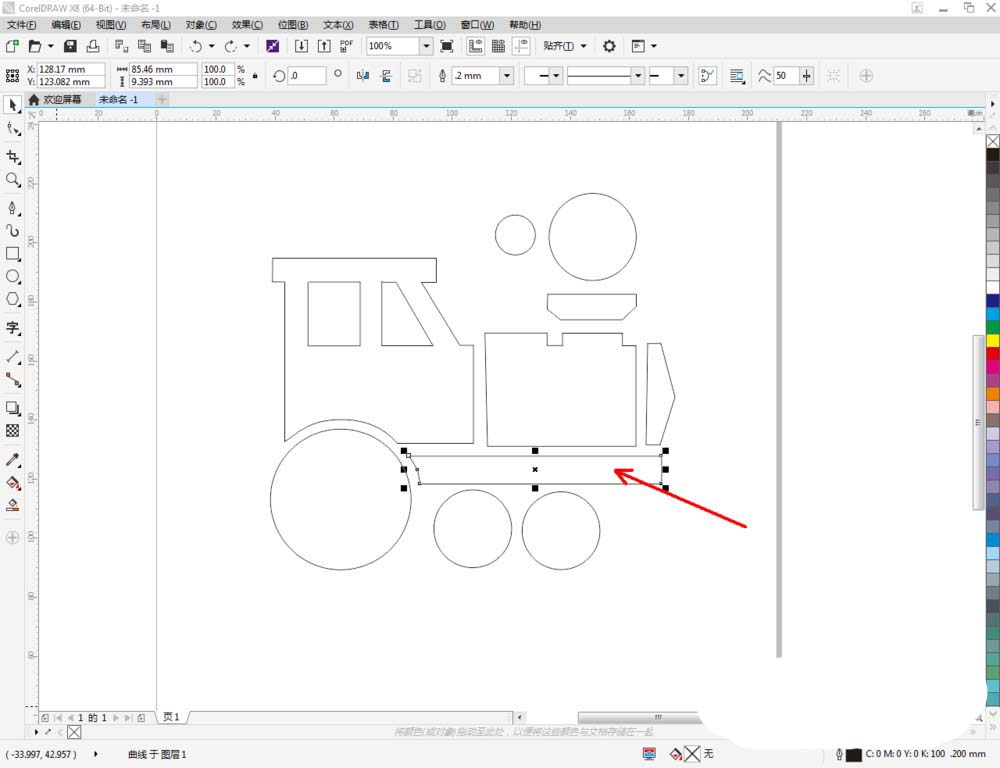Viewport: 1000px width, 768px height.
Task: Open the 位图(B) menu
Action: tap(293, 25)
